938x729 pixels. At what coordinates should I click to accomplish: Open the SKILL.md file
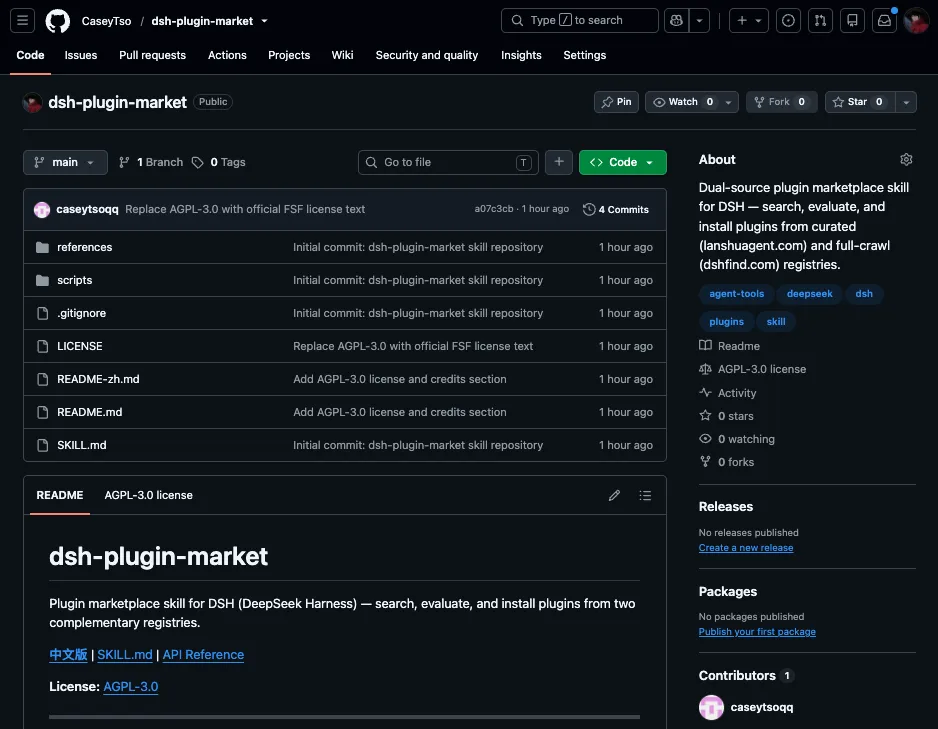coord(82,445)
